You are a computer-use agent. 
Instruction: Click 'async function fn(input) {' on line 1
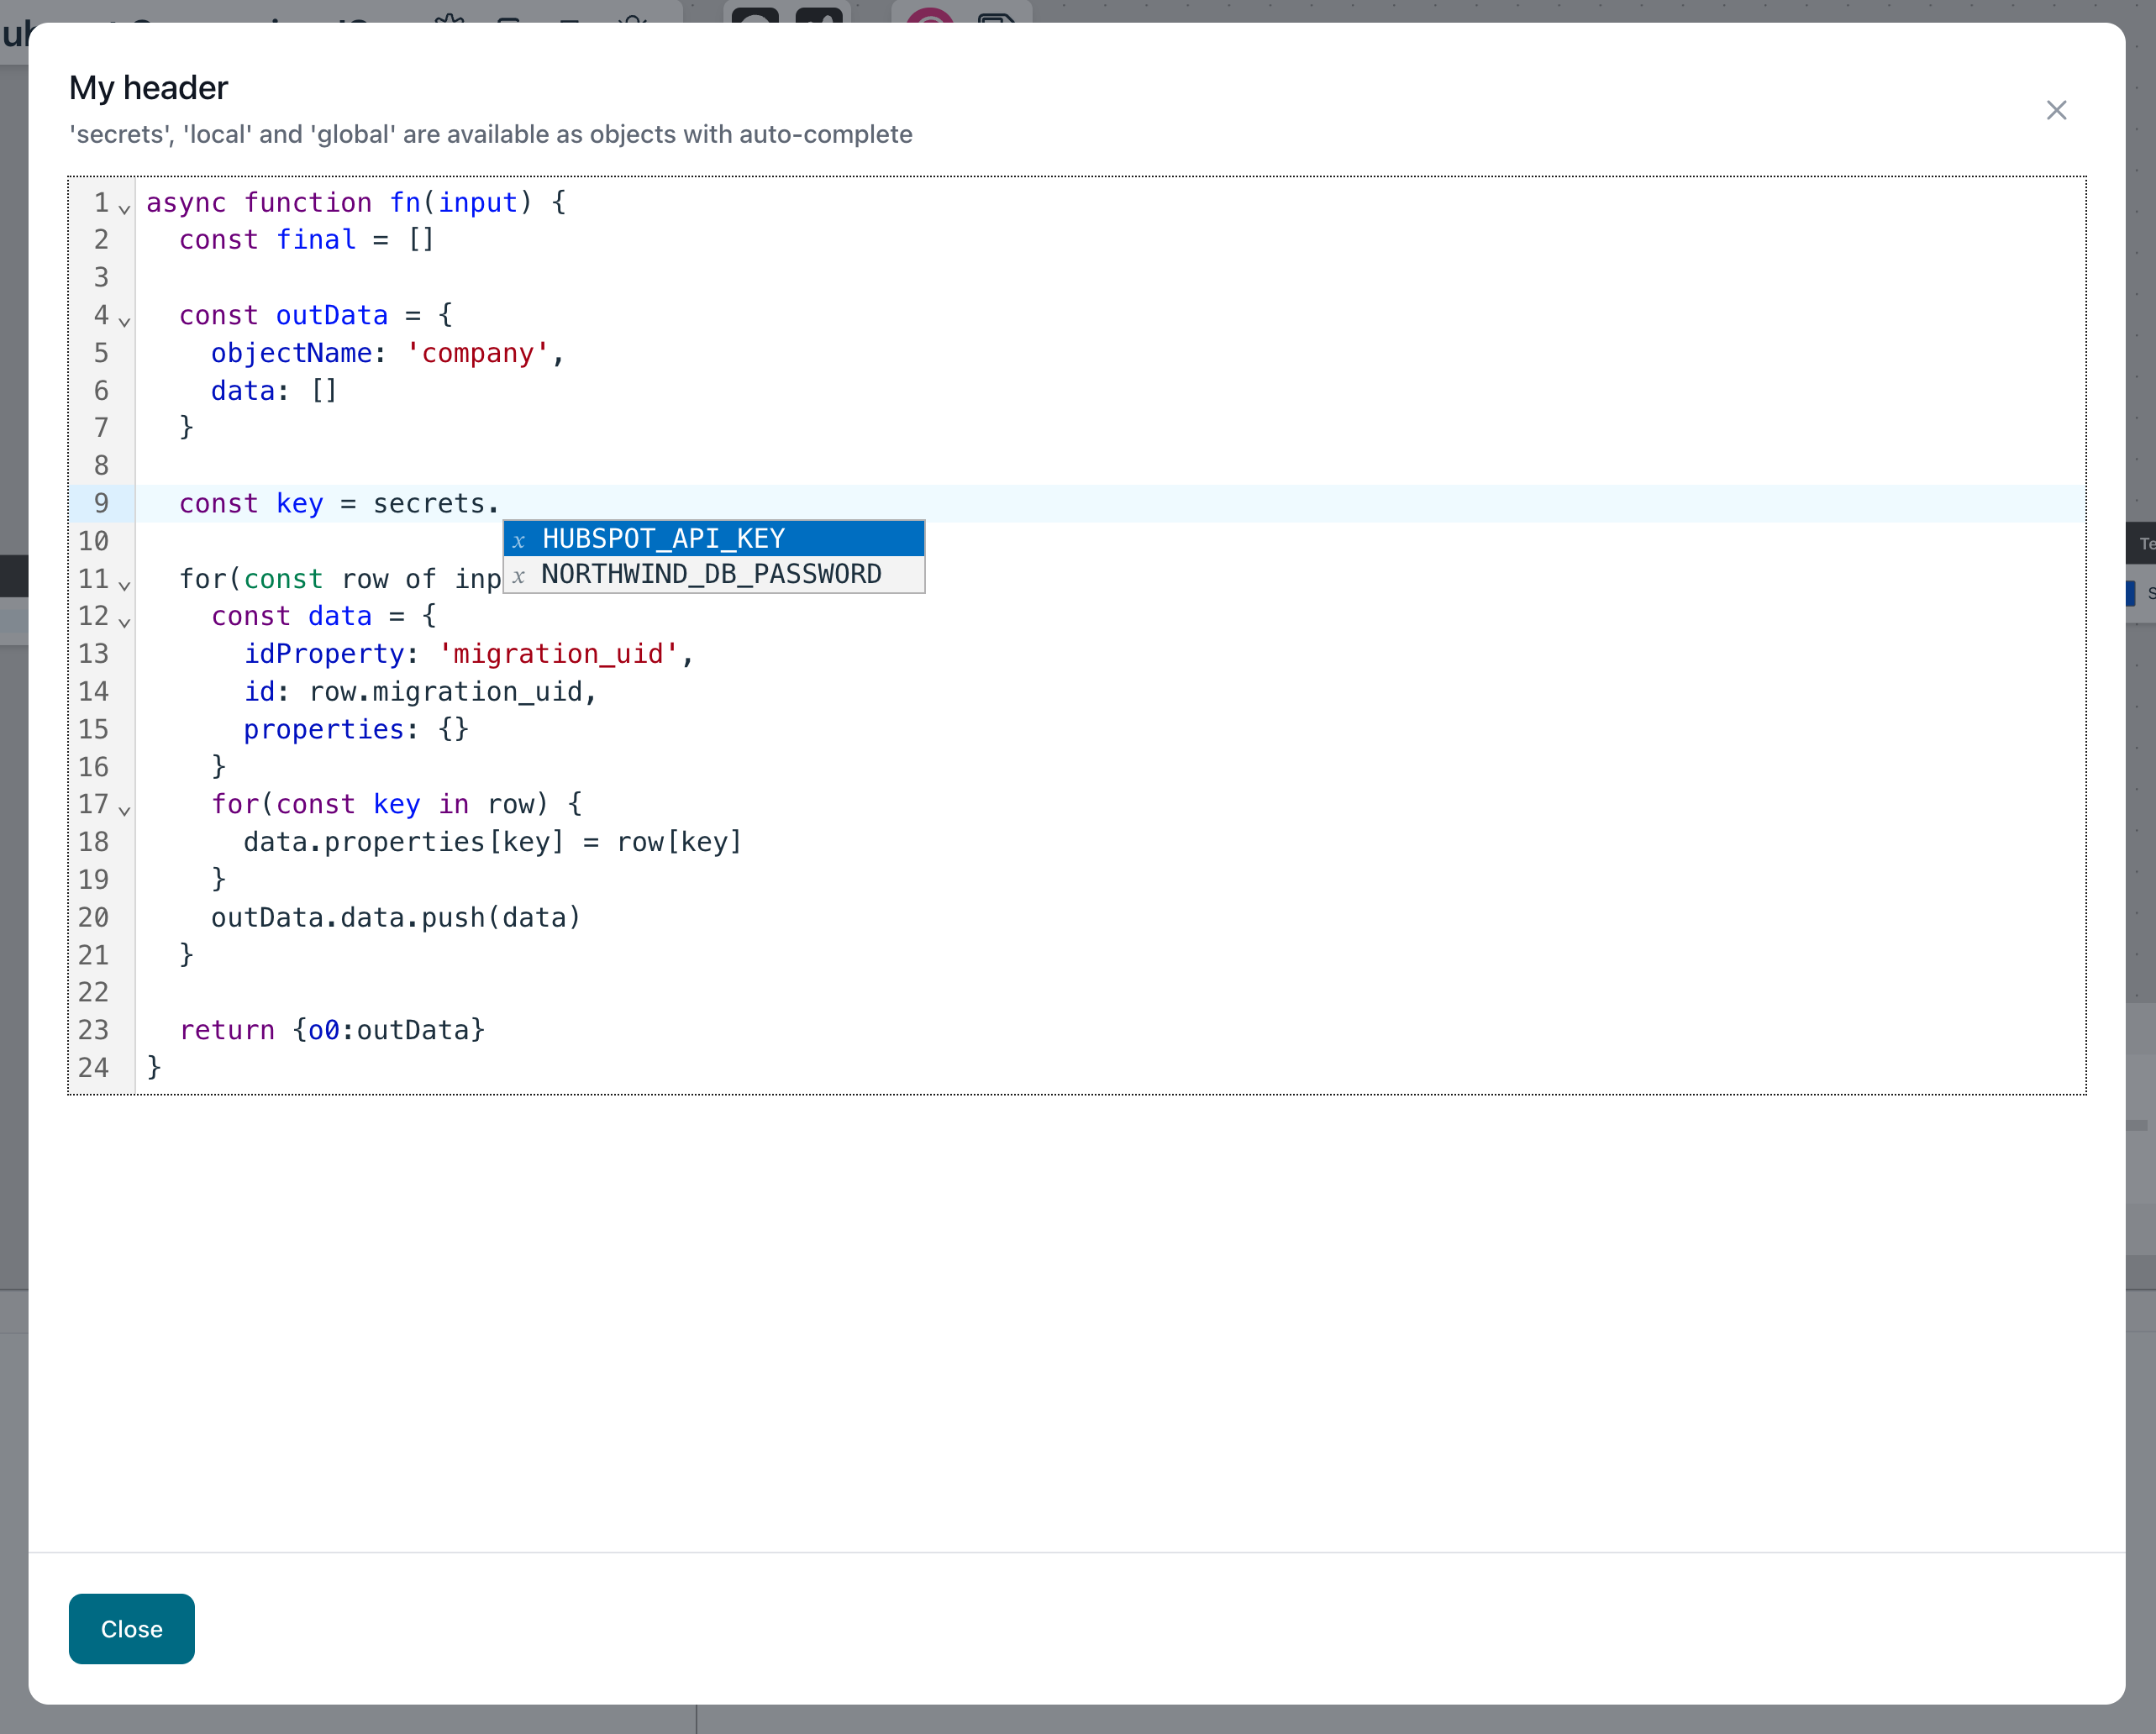coord(356,202)
